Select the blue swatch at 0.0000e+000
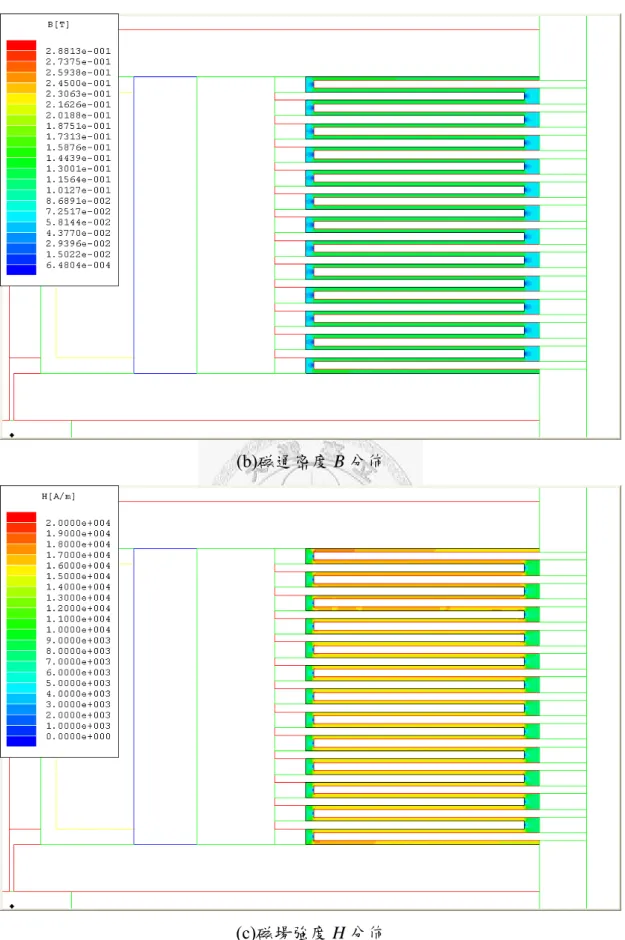The image size is (625, 940). pos(21,741)
